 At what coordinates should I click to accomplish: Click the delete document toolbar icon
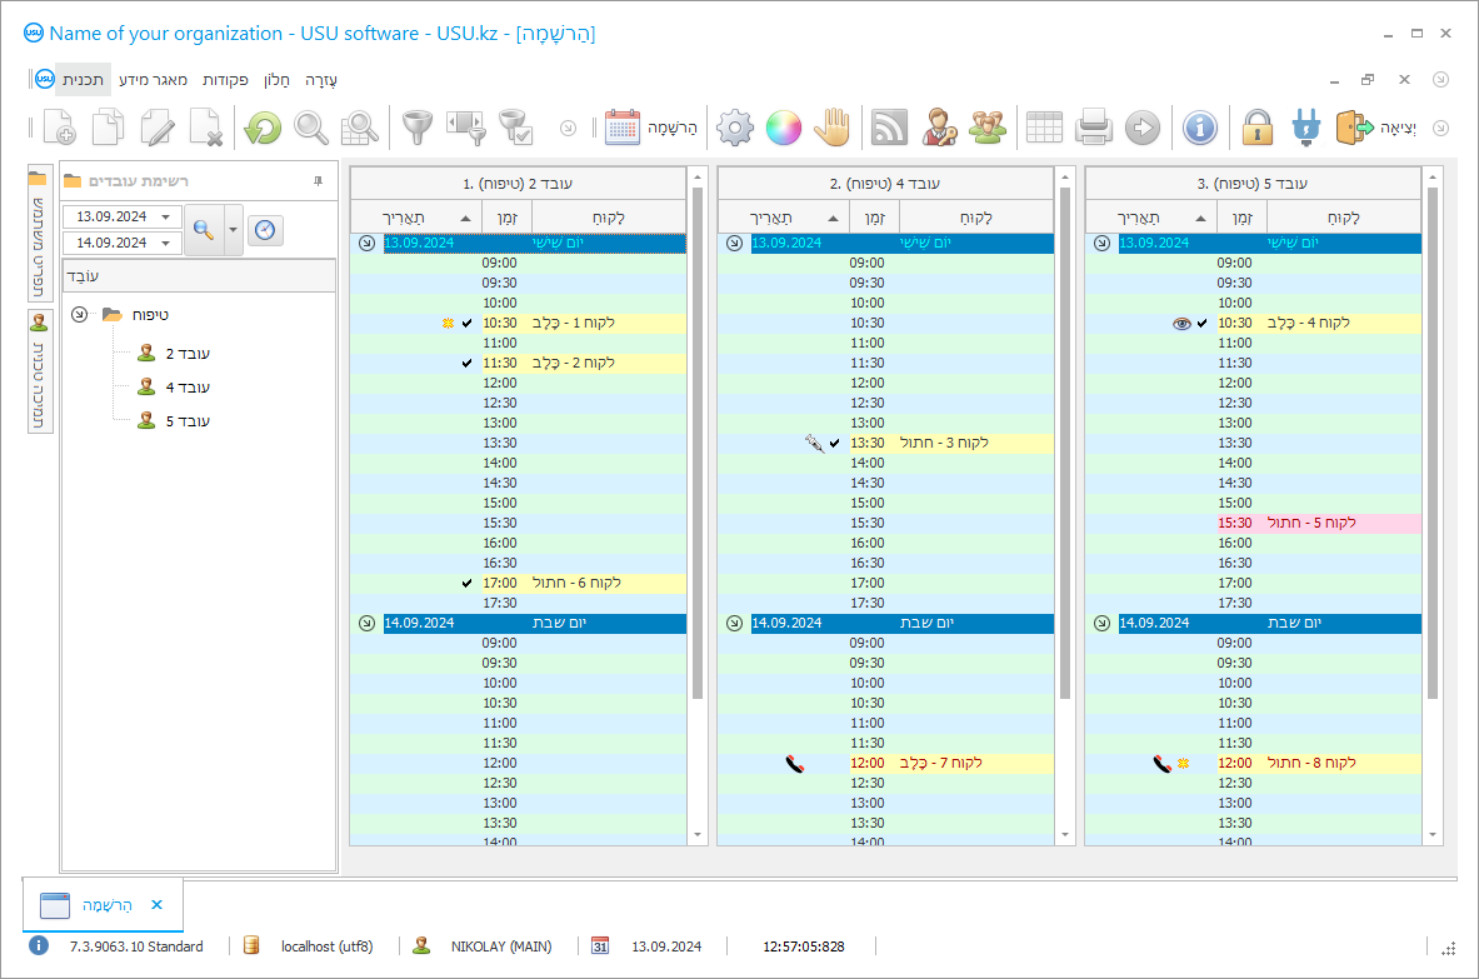coord(206,128)
